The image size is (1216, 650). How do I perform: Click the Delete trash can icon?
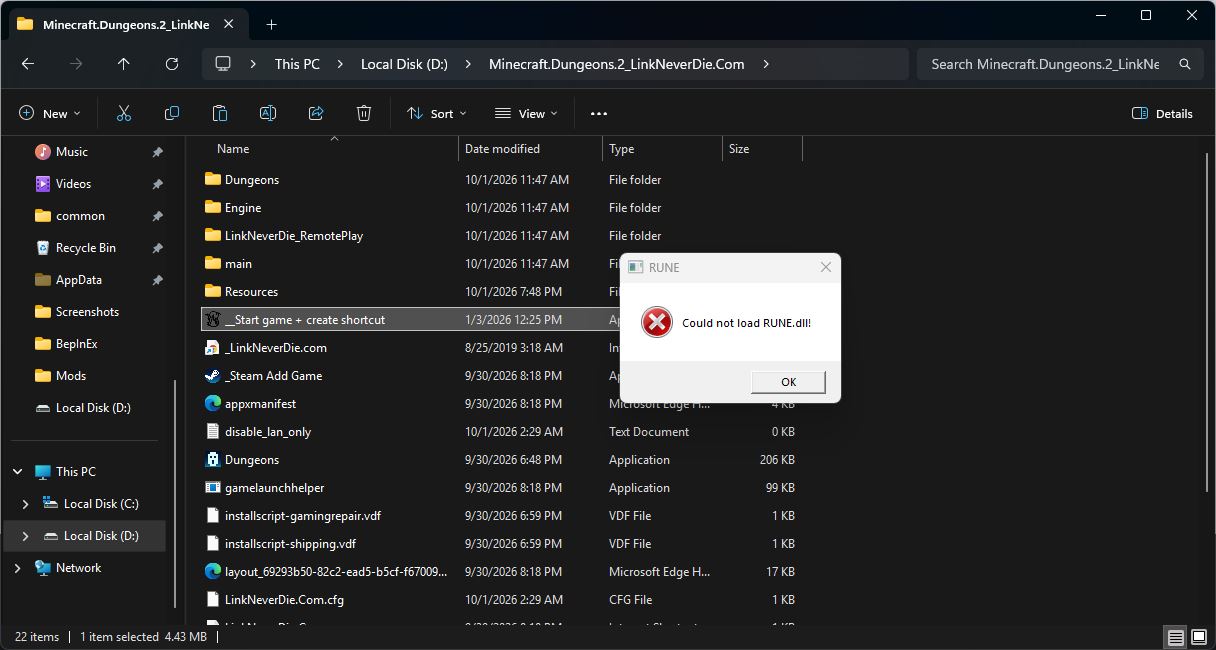coord(364,114)
